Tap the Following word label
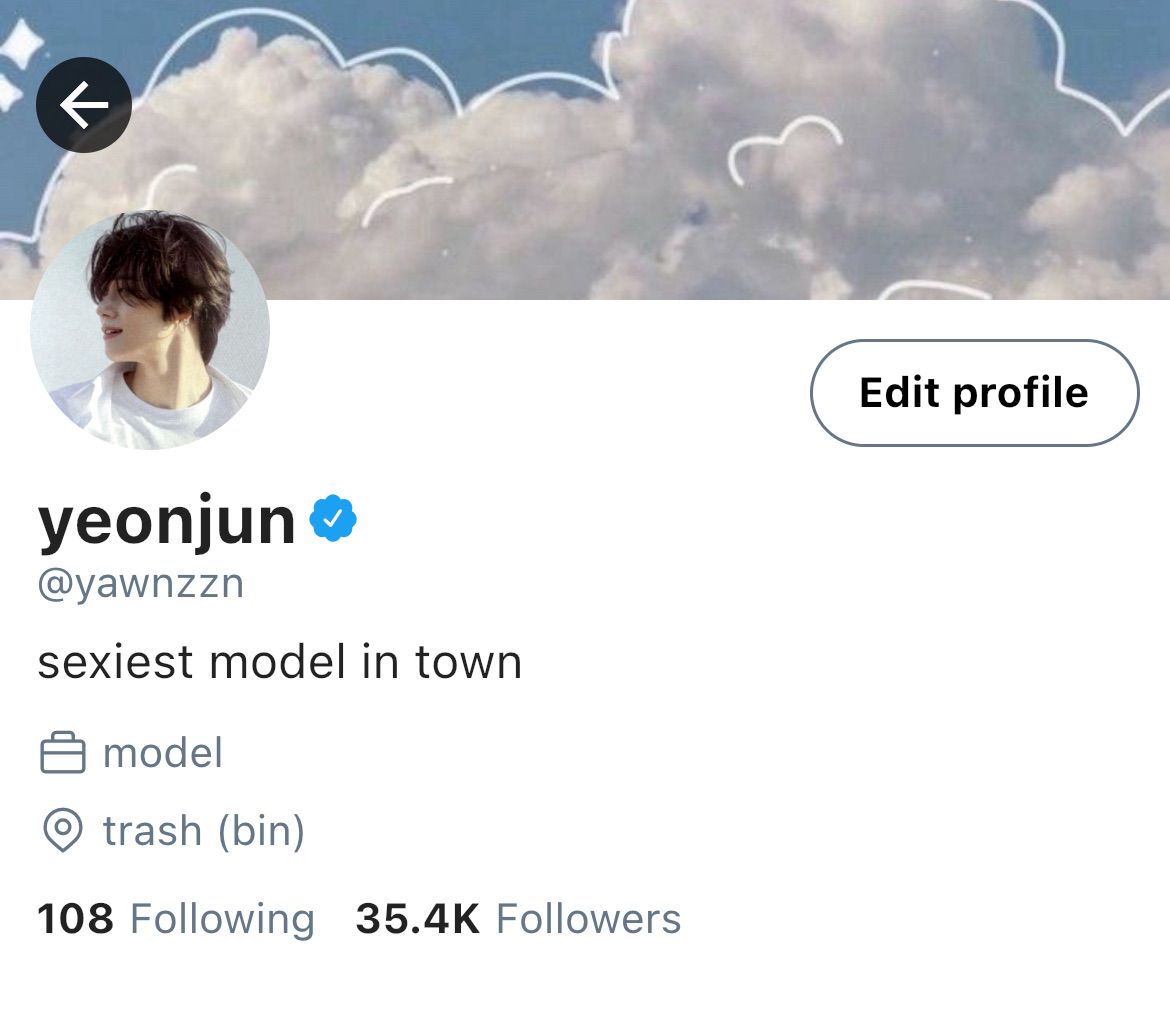This screenshot has width=1170, height=1010. click(x=222, y=920)
